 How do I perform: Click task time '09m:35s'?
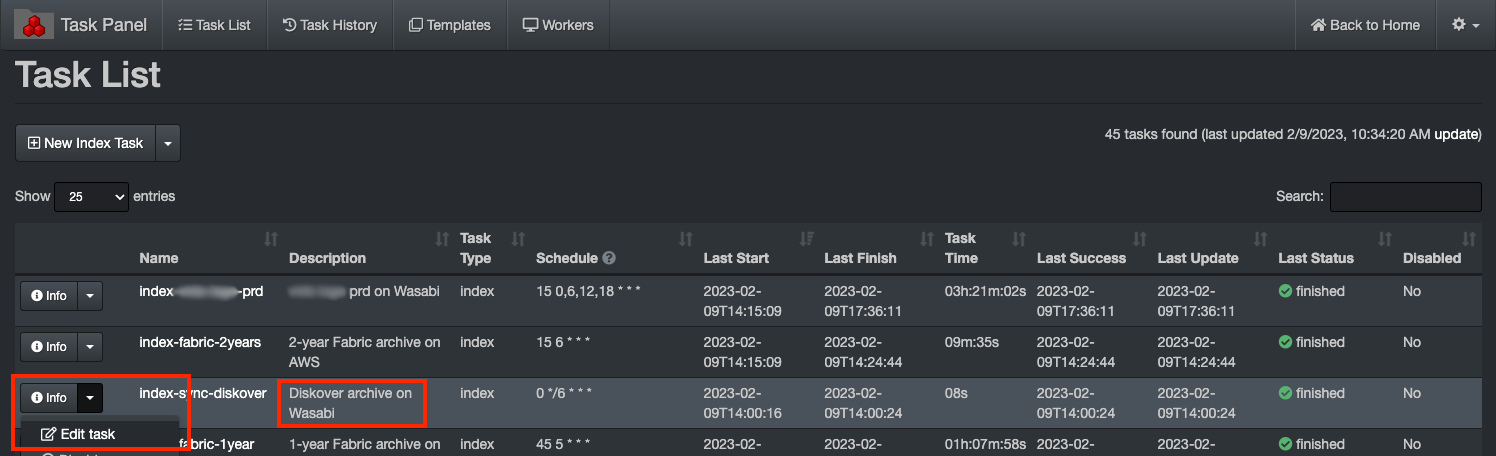(x=973, y=342)
